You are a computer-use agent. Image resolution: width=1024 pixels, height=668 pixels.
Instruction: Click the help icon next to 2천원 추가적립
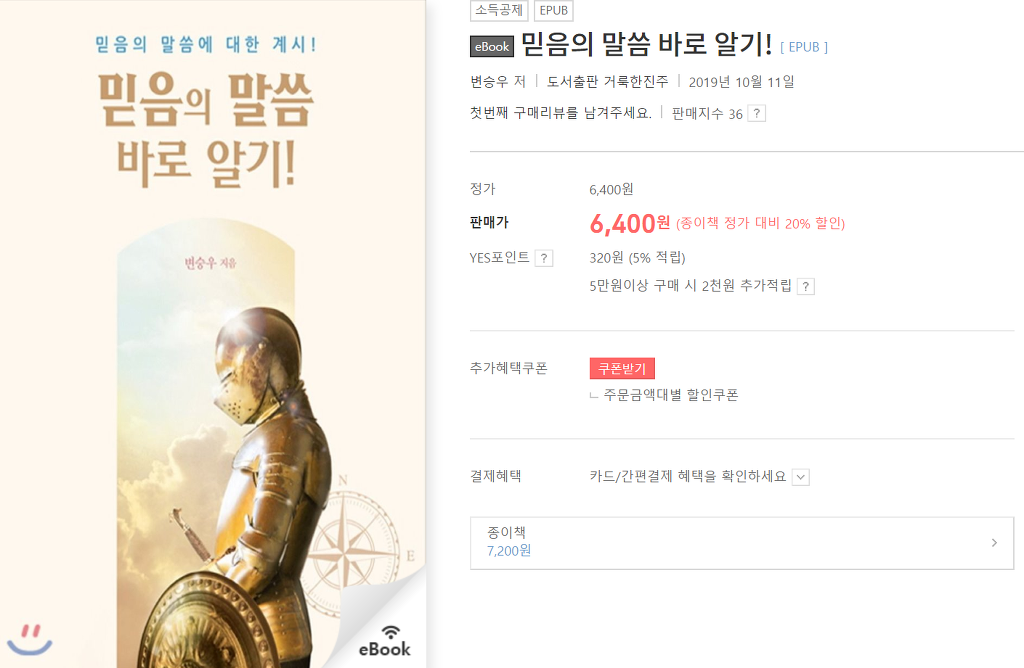coord(806,286)
